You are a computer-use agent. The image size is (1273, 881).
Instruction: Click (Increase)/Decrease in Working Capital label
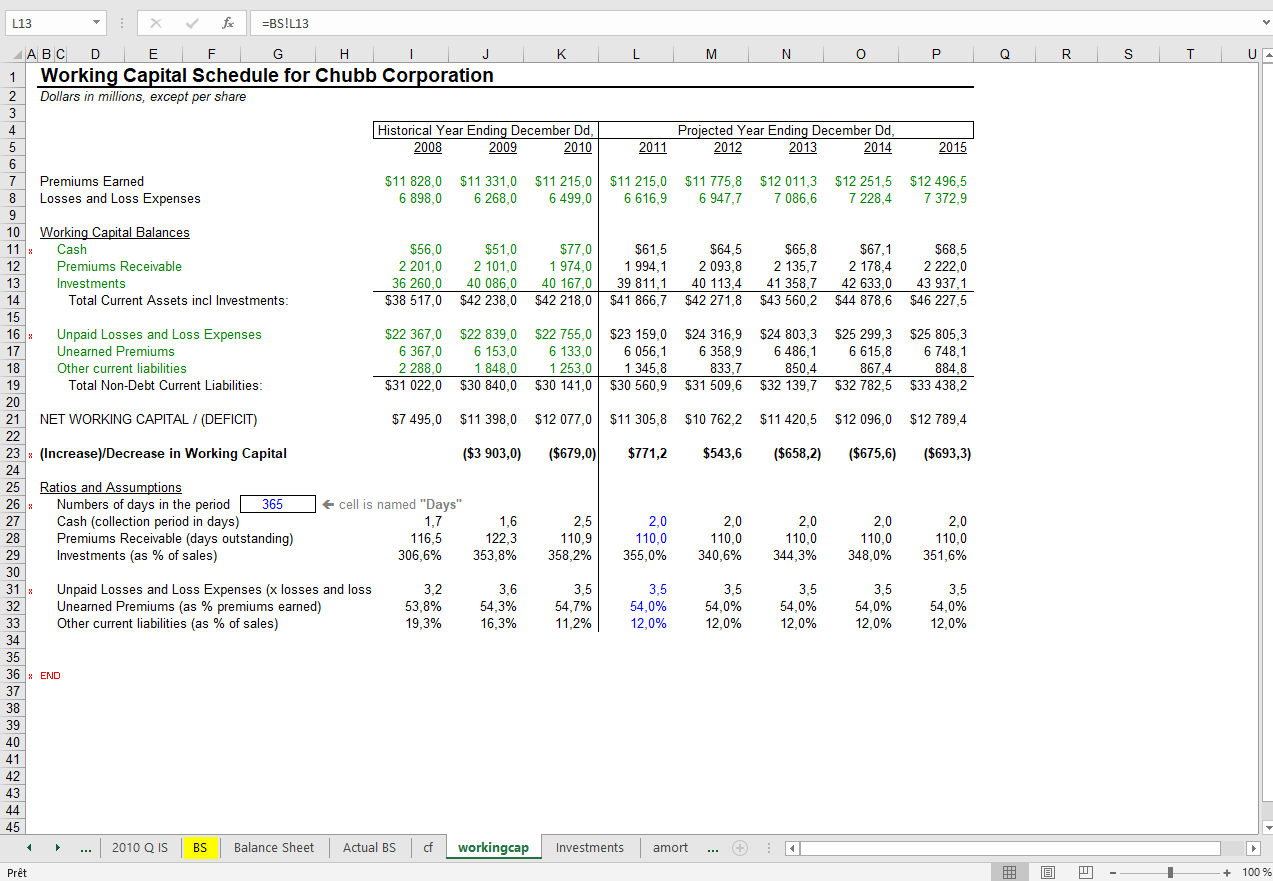point(163,453)
